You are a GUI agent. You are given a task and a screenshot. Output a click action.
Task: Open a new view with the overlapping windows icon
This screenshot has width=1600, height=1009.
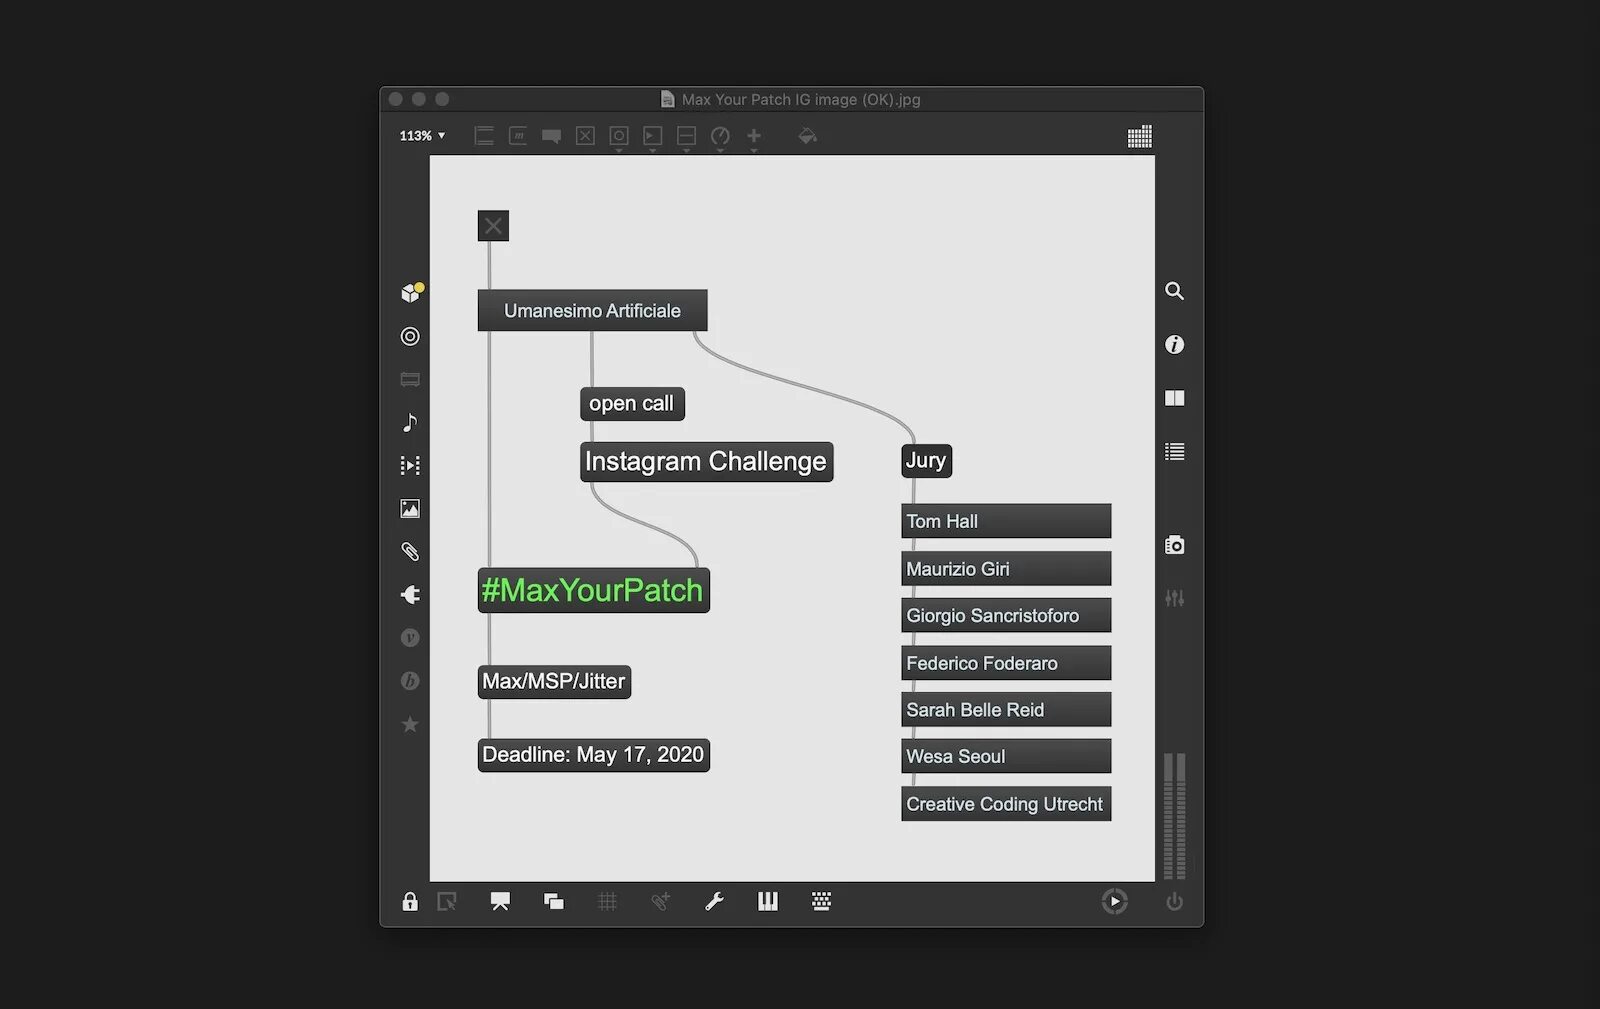(x=554, y=902)
